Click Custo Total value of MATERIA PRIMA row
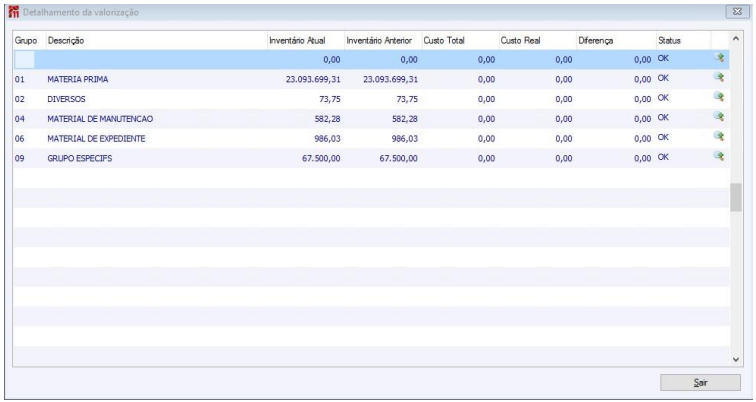The image size is (756, 402). coord(486,80)
